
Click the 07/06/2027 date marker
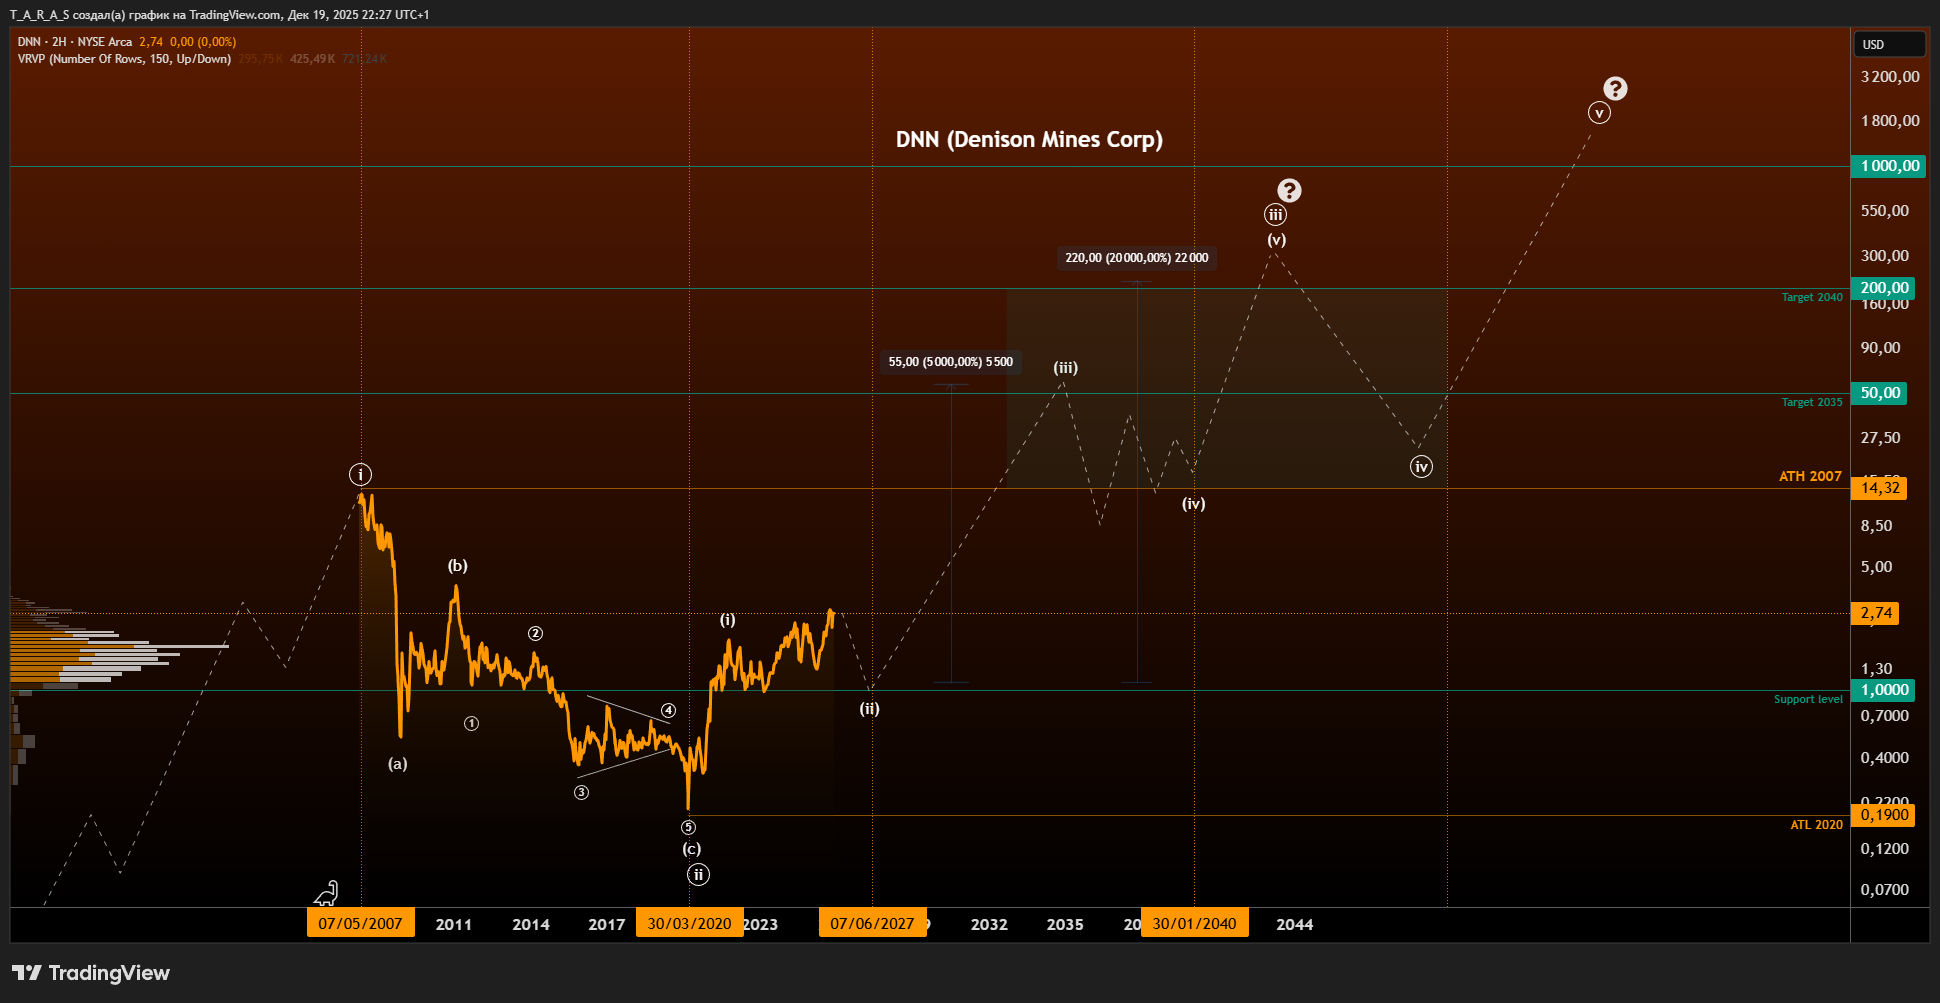[872, 923]
